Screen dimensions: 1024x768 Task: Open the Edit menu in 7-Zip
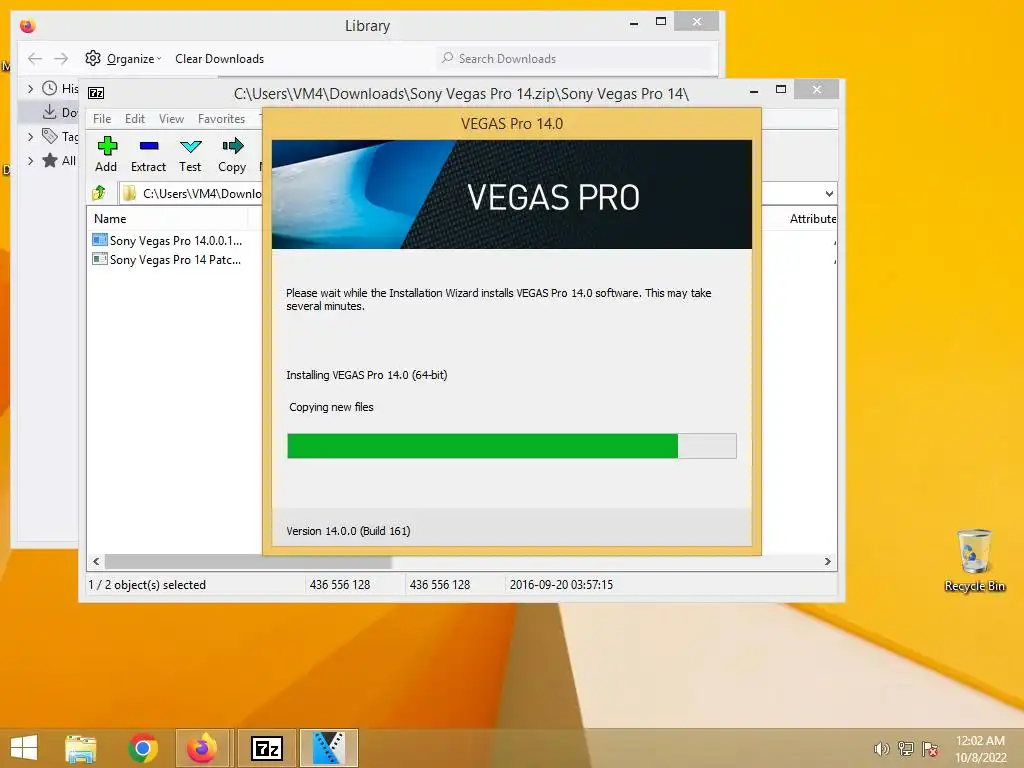click(135, 119)
